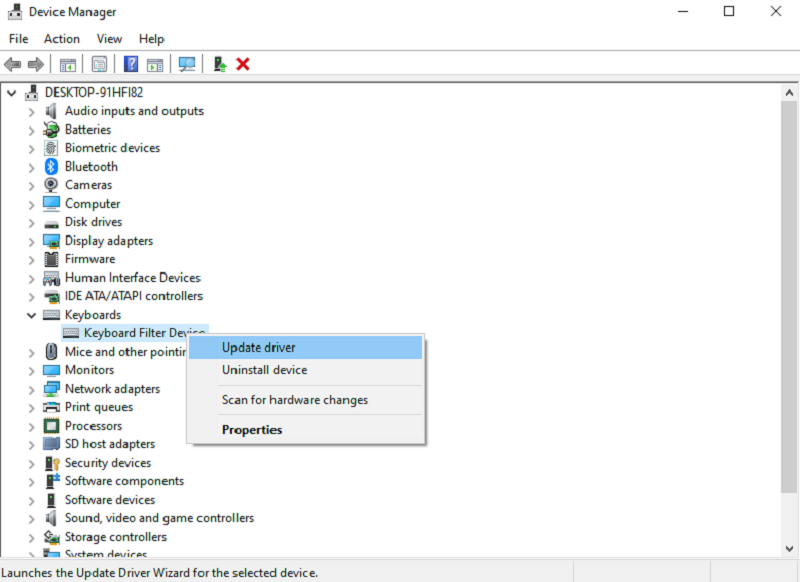Expand the Network adapters category
Viewport: 800px width, 582px height.
pyautogui.click(x=31, y=389)
